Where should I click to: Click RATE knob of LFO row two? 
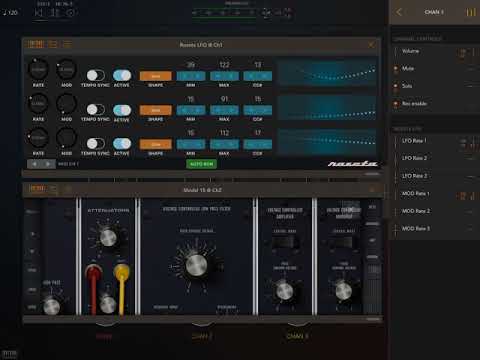click(38, 104)
